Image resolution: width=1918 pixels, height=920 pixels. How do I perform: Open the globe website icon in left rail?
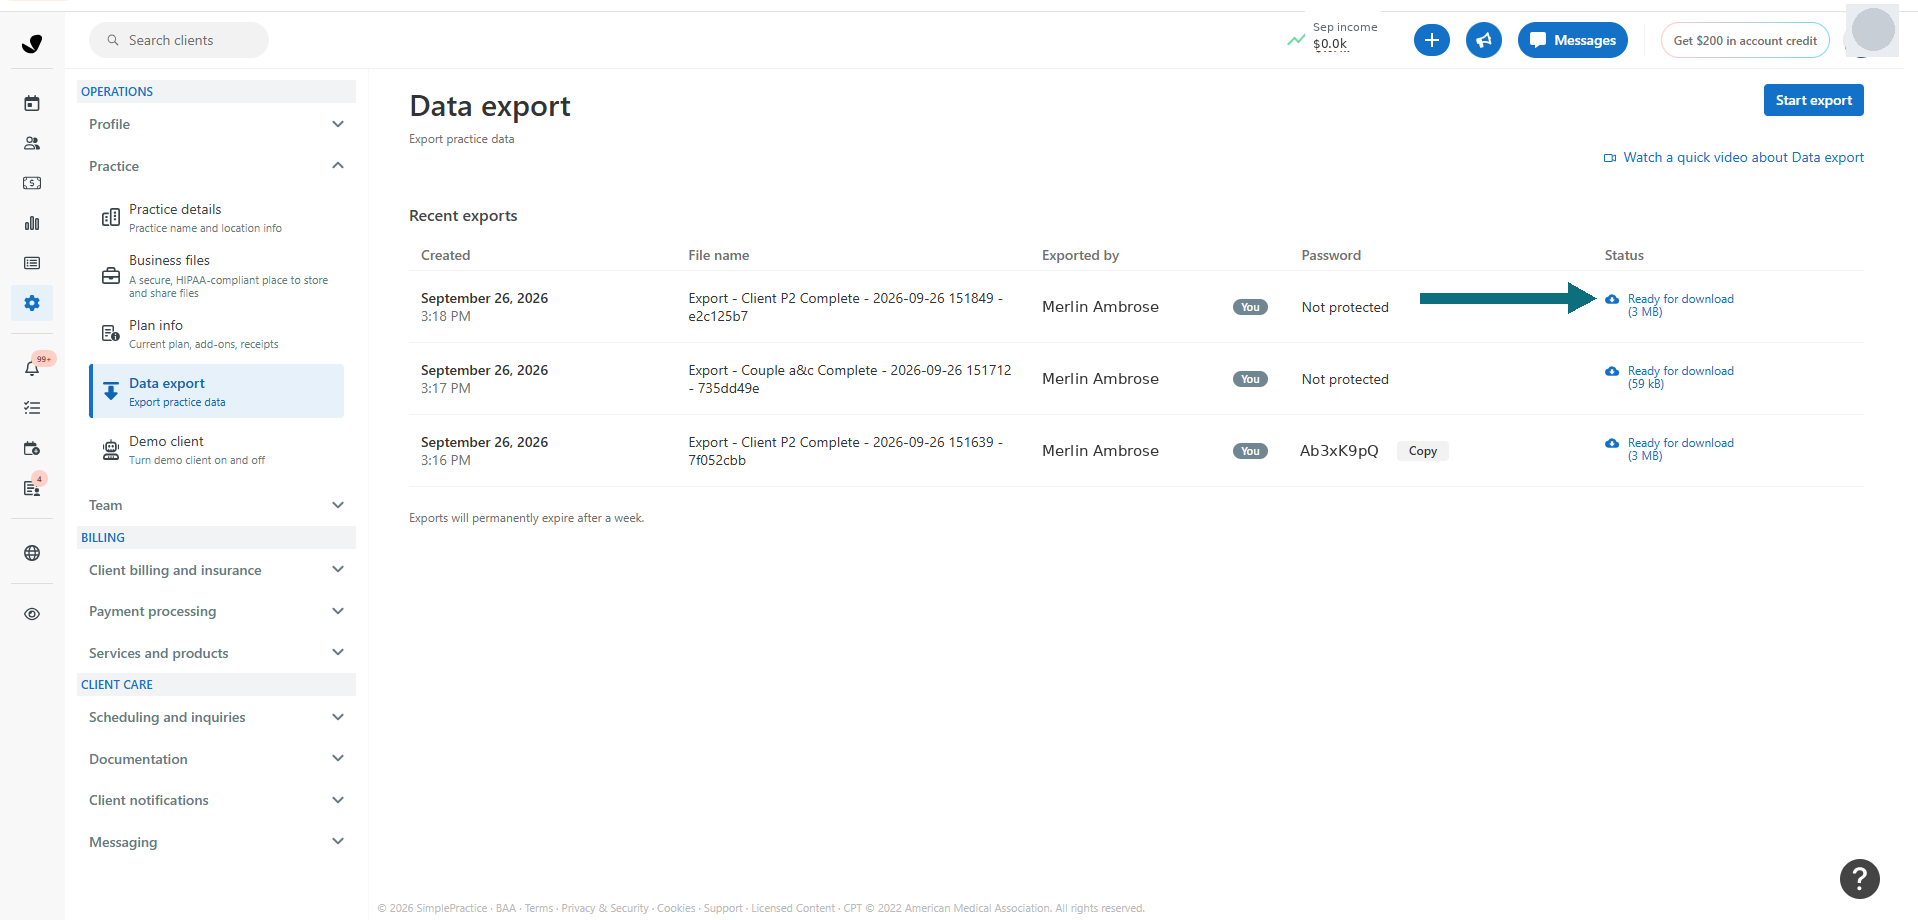pos(32,553)
